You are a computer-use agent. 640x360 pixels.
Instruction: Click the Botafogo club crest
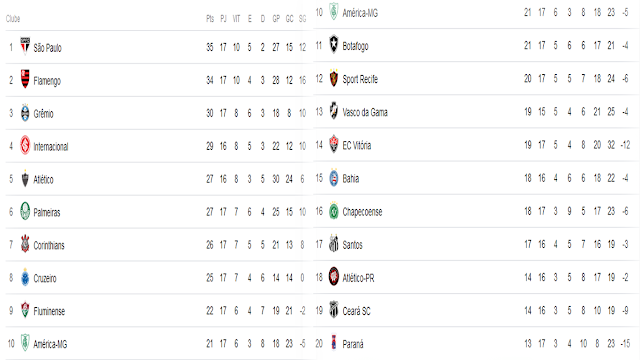[x=333, y=44]
